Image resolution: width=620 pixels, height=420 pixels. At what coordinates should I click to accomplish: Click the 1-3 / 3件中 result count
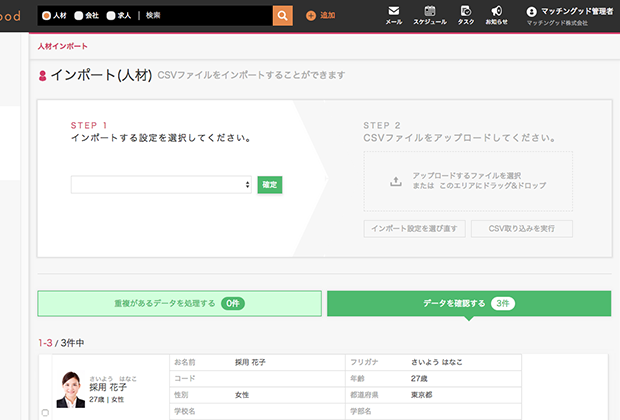[x=61, y=343]
